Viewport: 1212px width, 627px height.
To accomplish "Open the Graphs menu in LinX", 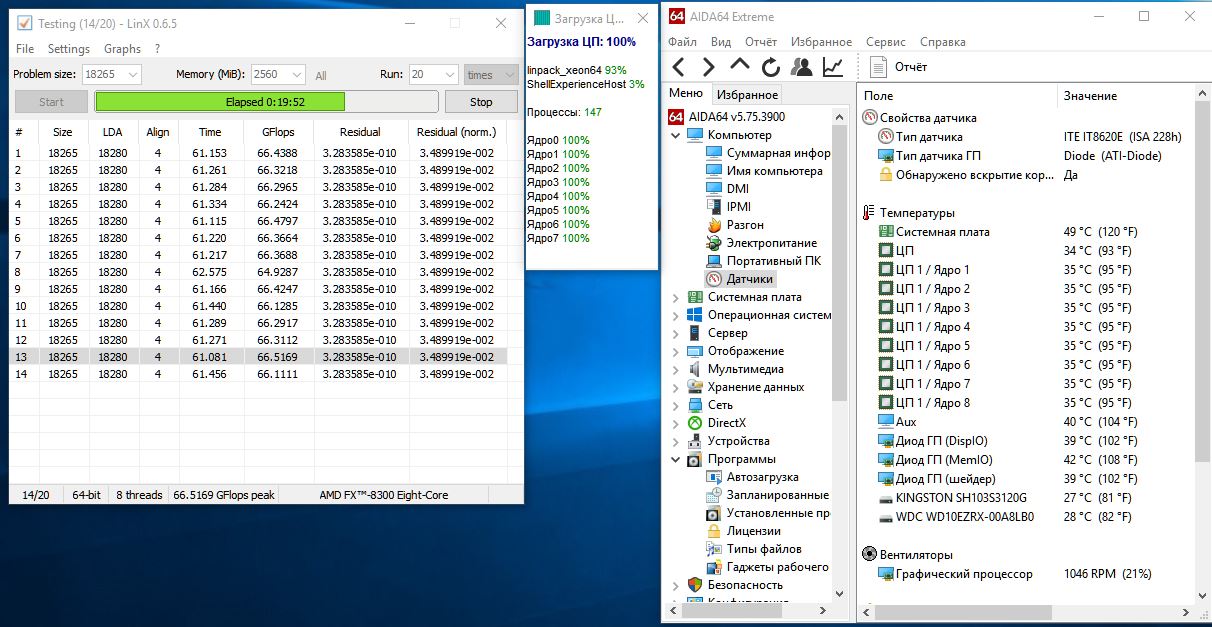I will pos(122,49).
